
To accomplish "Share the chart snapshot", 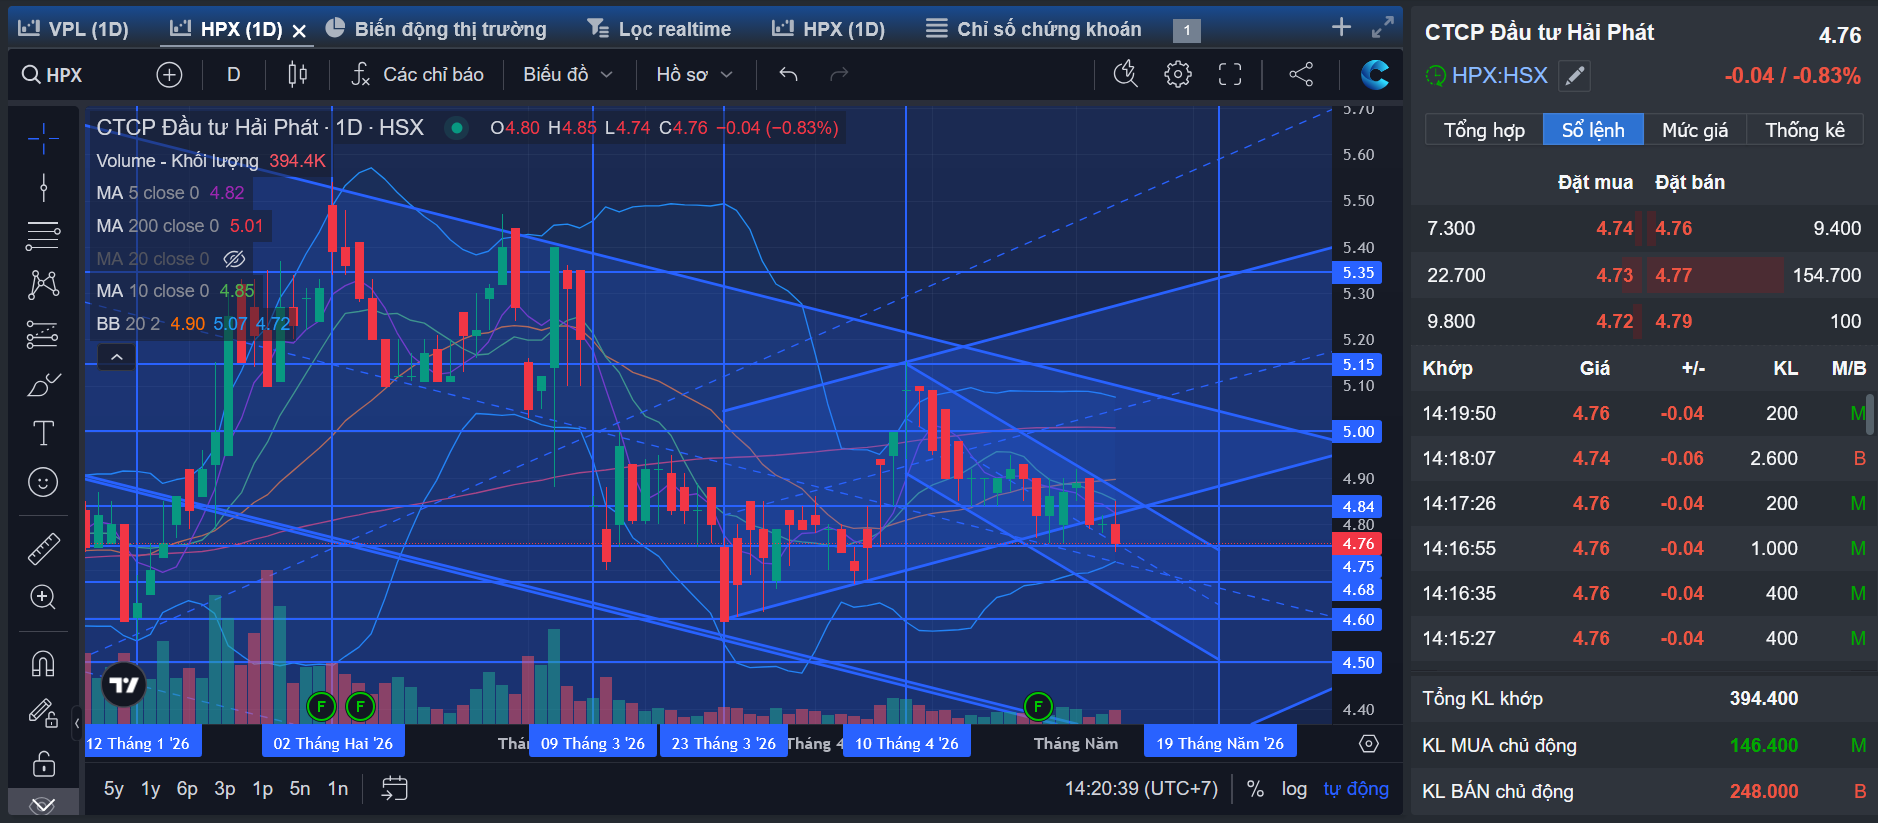I will 1301,74.
